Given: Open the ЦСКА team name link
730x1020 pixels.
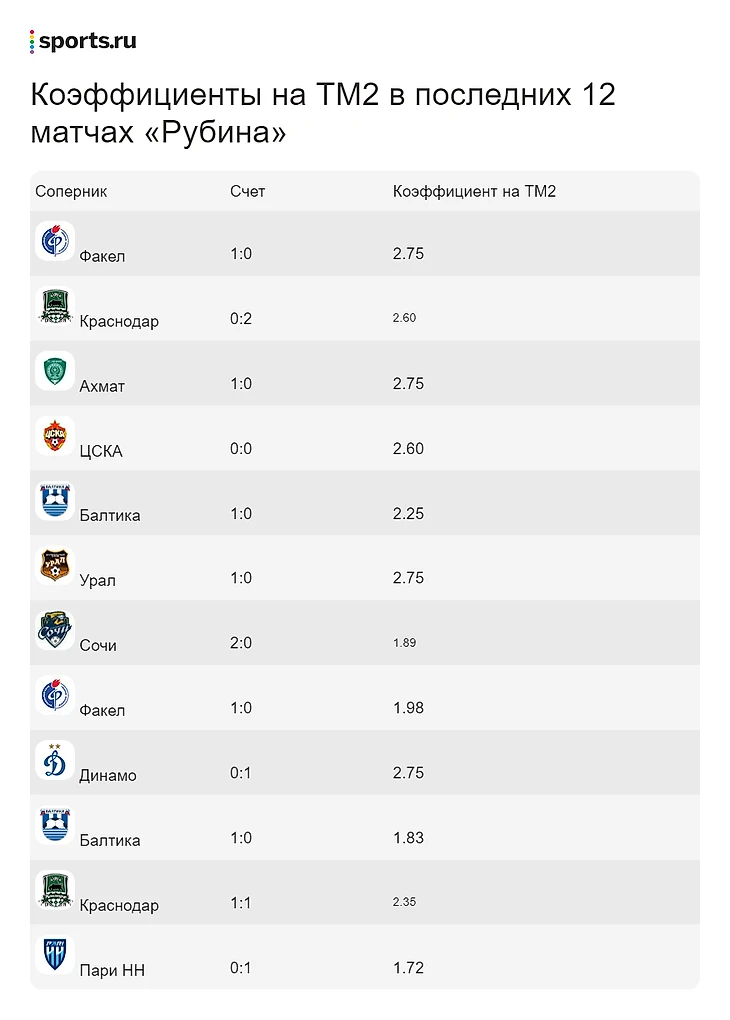Looking at the screenshot, I should click(101, 451).
